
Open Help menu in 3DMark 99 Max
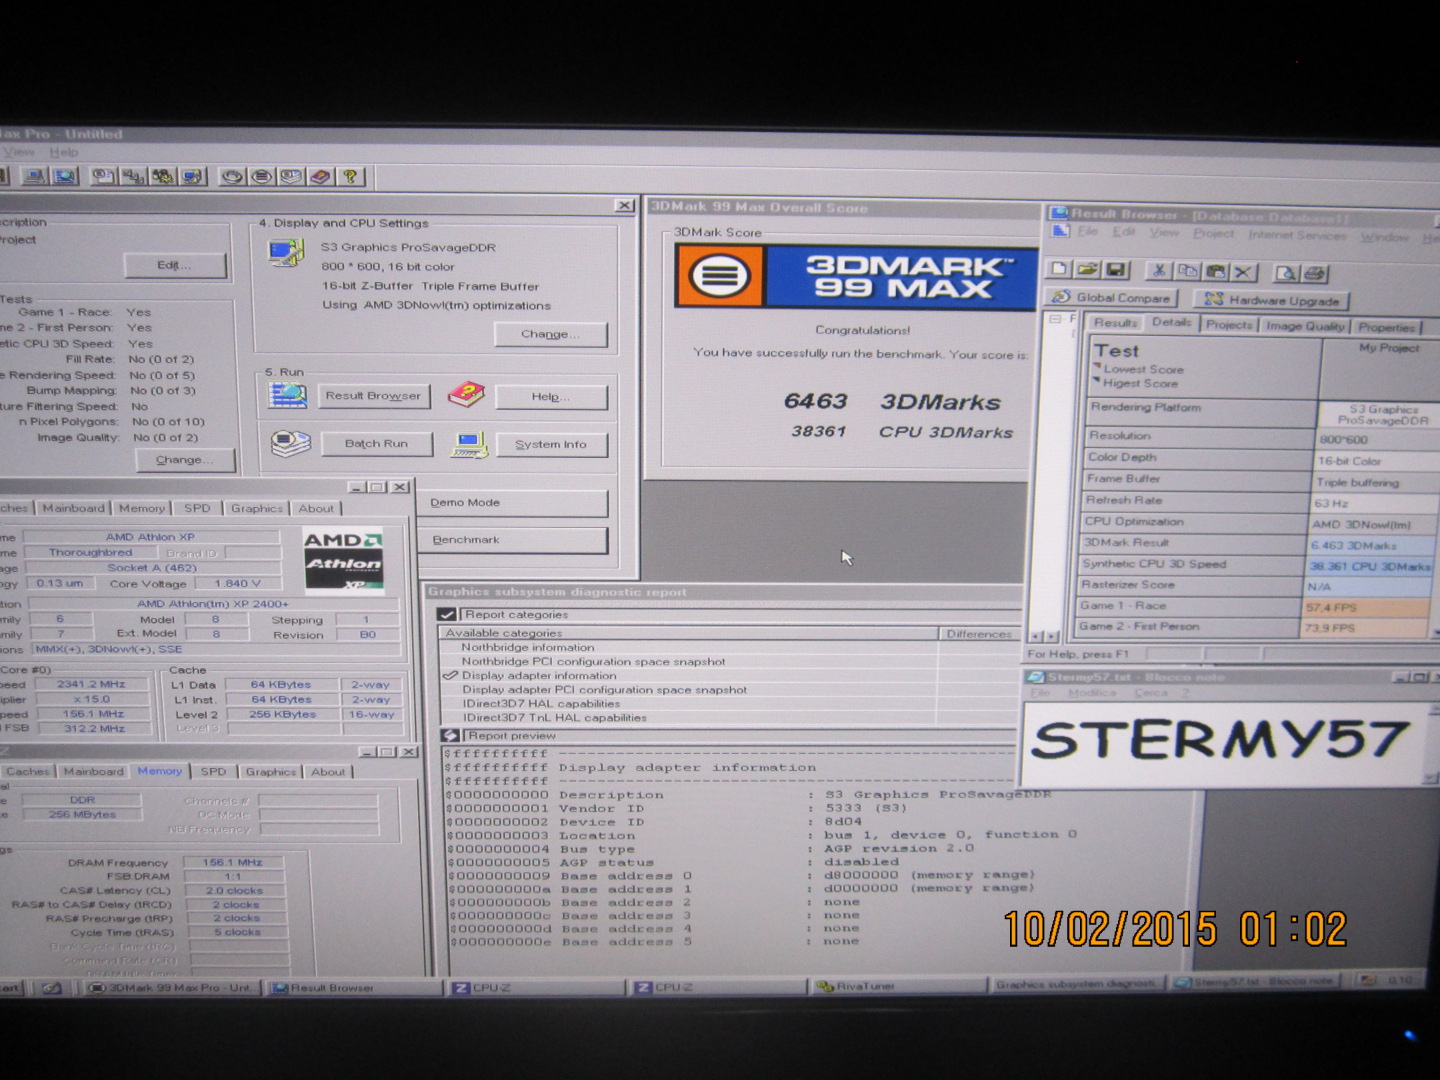63,152
